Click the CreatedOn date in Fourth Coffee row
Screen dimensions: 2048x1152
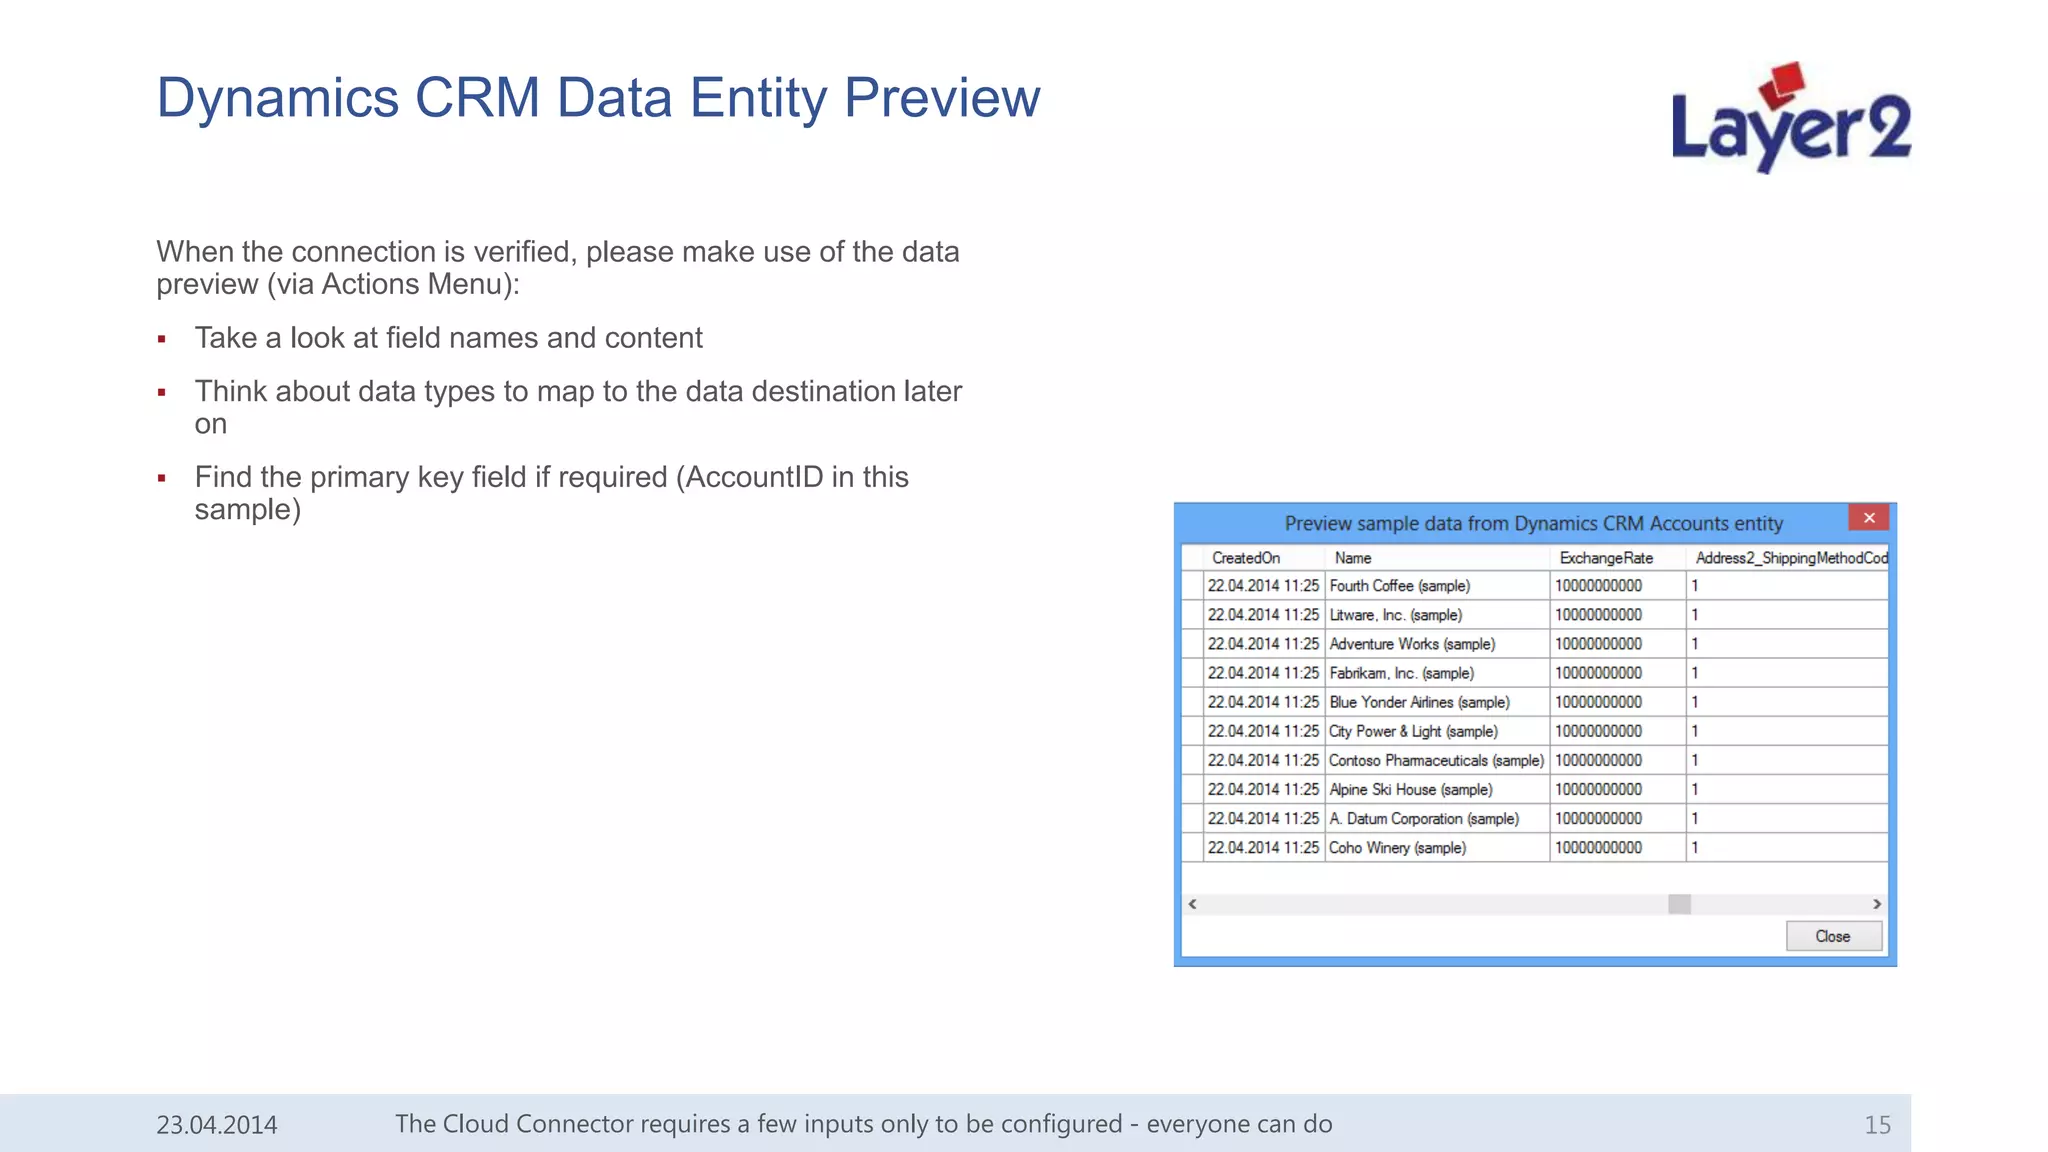(1264, 586)
